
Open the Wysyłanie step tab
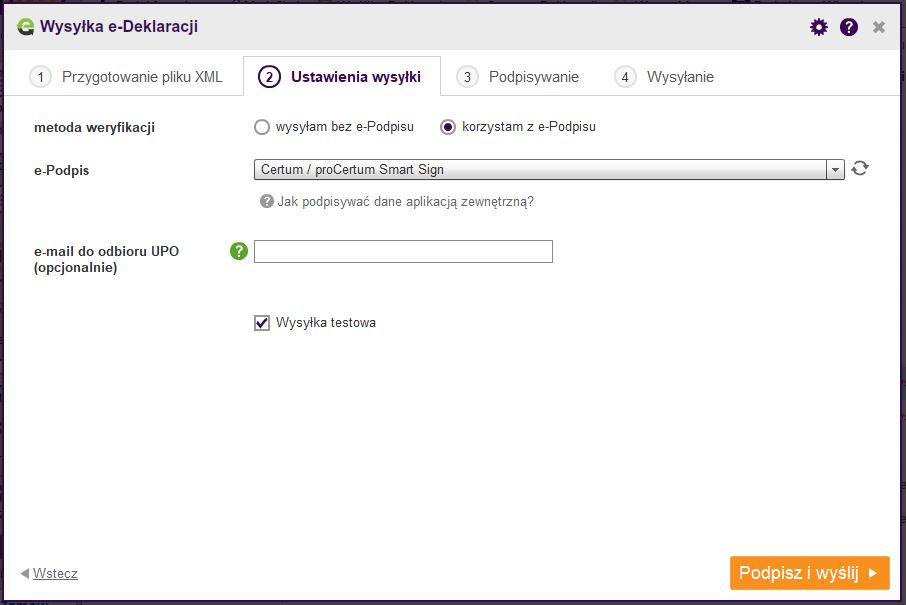664,77
